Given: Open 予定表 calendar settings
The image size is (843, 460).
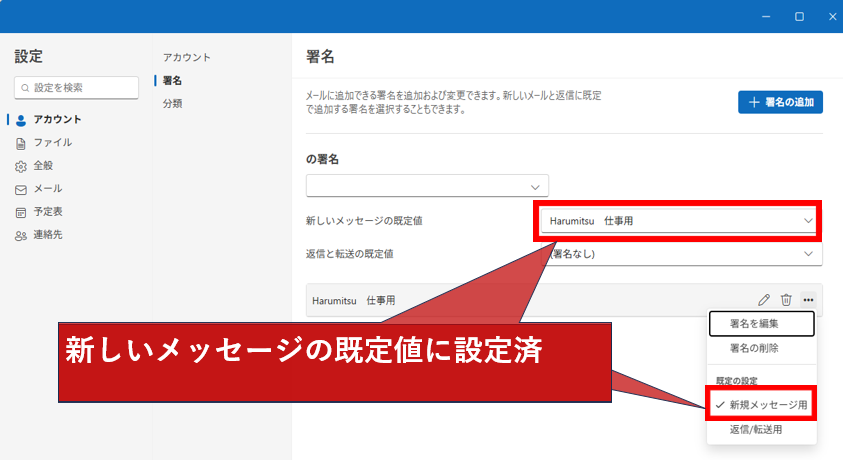Looking at the screenshot, I should tap(48, 212).
